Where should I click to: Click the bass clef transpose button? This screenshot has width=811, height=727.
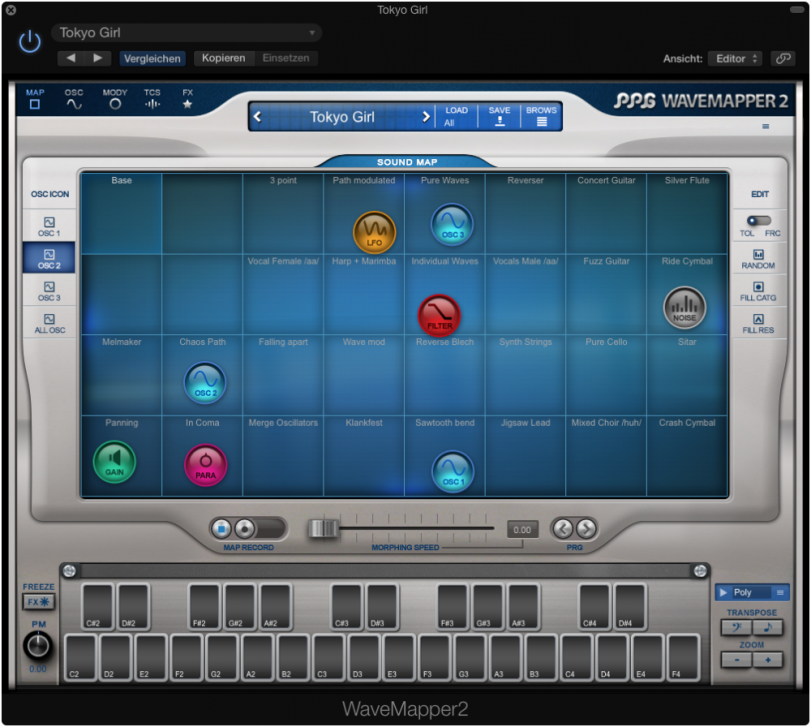tap(737, 627)
